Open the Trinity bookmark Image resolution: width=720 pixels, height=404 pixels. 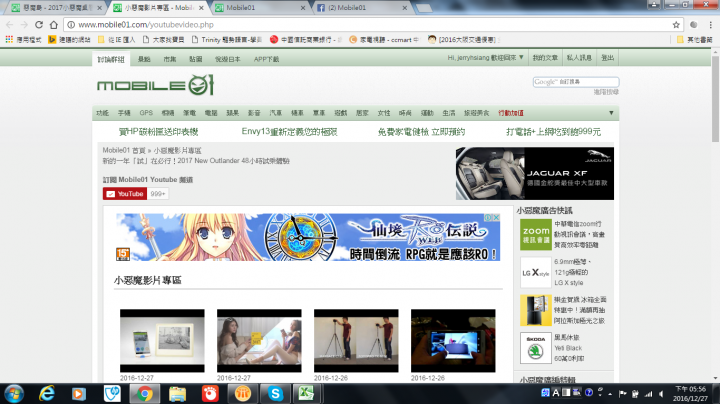(226, 40)
